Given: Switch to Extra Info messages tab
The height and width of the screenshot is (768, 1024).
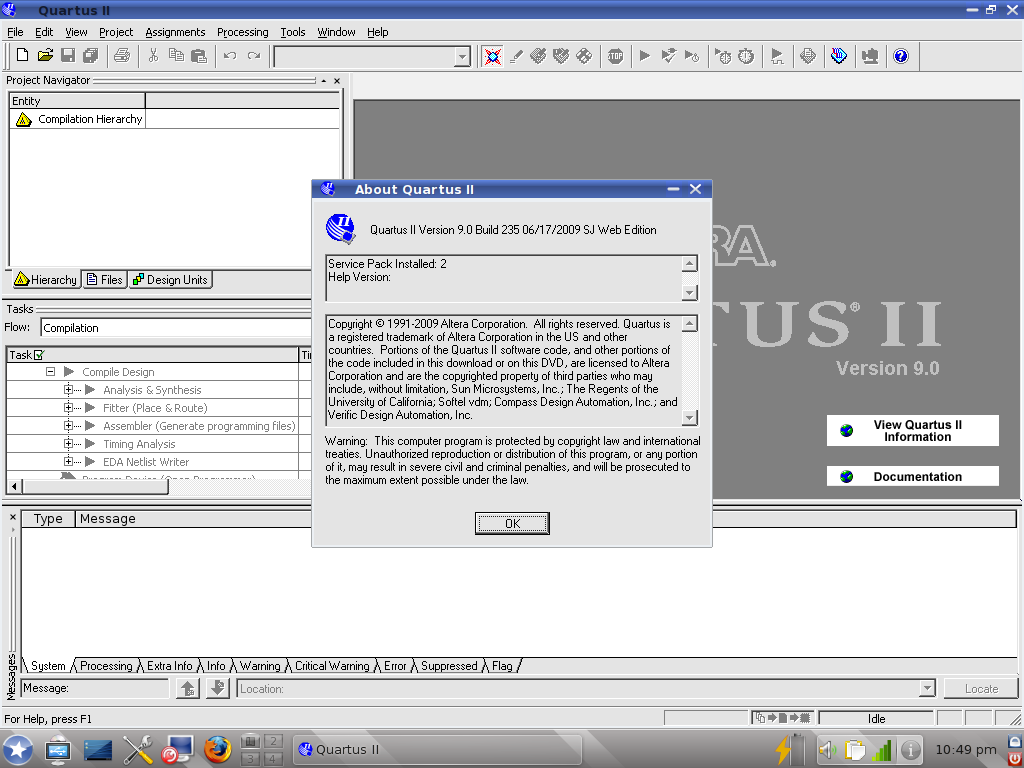Looking at the screenshot, I should click(169, 665).
